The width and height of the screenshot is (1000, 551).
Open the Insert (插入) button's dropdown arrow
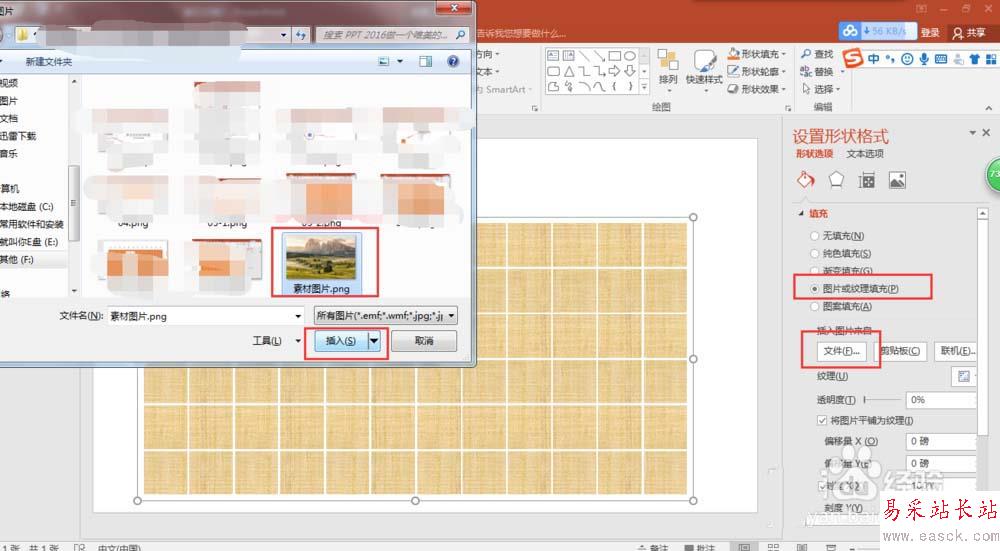pyautogui.click(x=374, y=341)
